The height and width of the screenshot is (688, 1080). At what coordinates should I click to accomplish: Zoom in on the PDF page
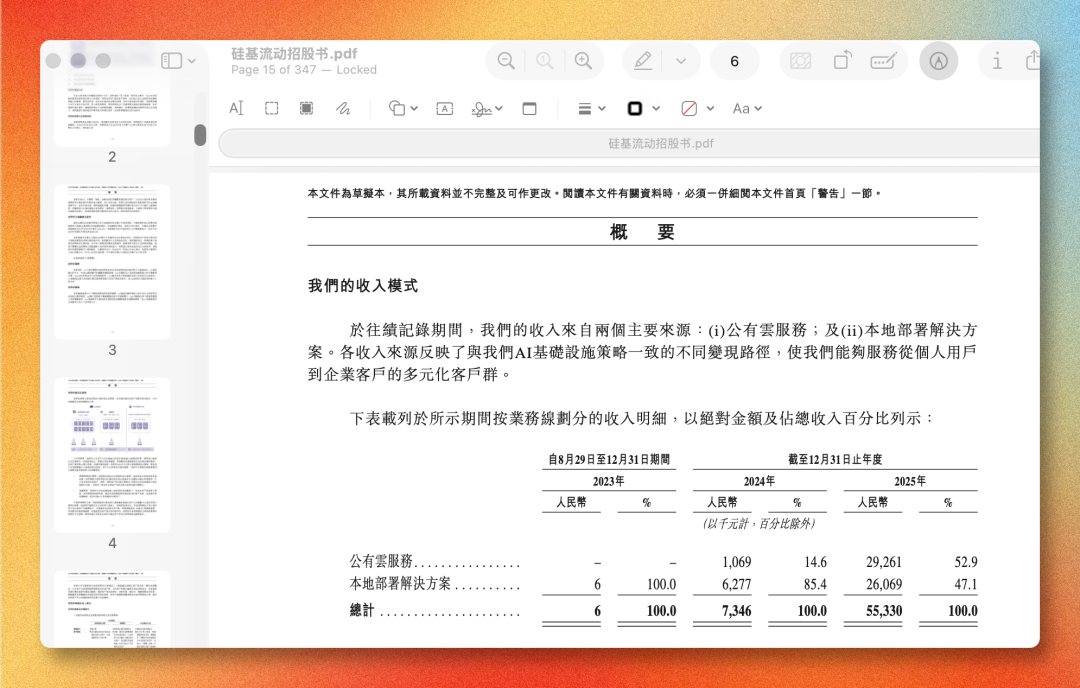coord(583,61)
